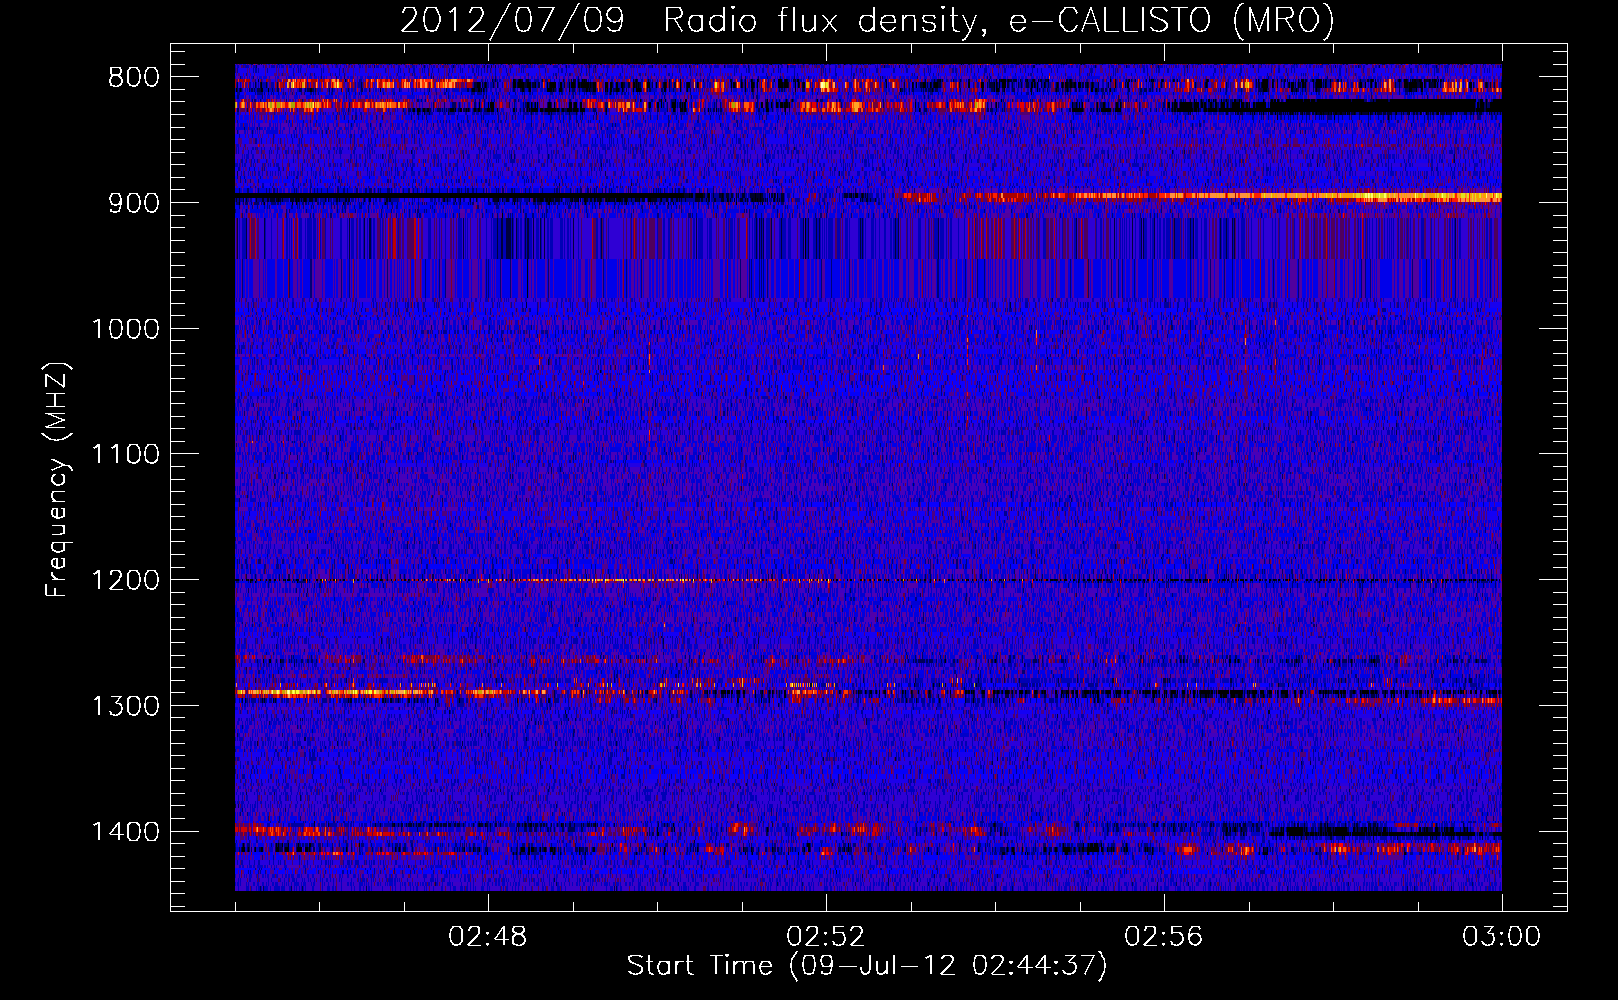Screen dimensions: 1618x1000
Task: Click the 02:56 time tick label
Action: tap(1164, 937)
